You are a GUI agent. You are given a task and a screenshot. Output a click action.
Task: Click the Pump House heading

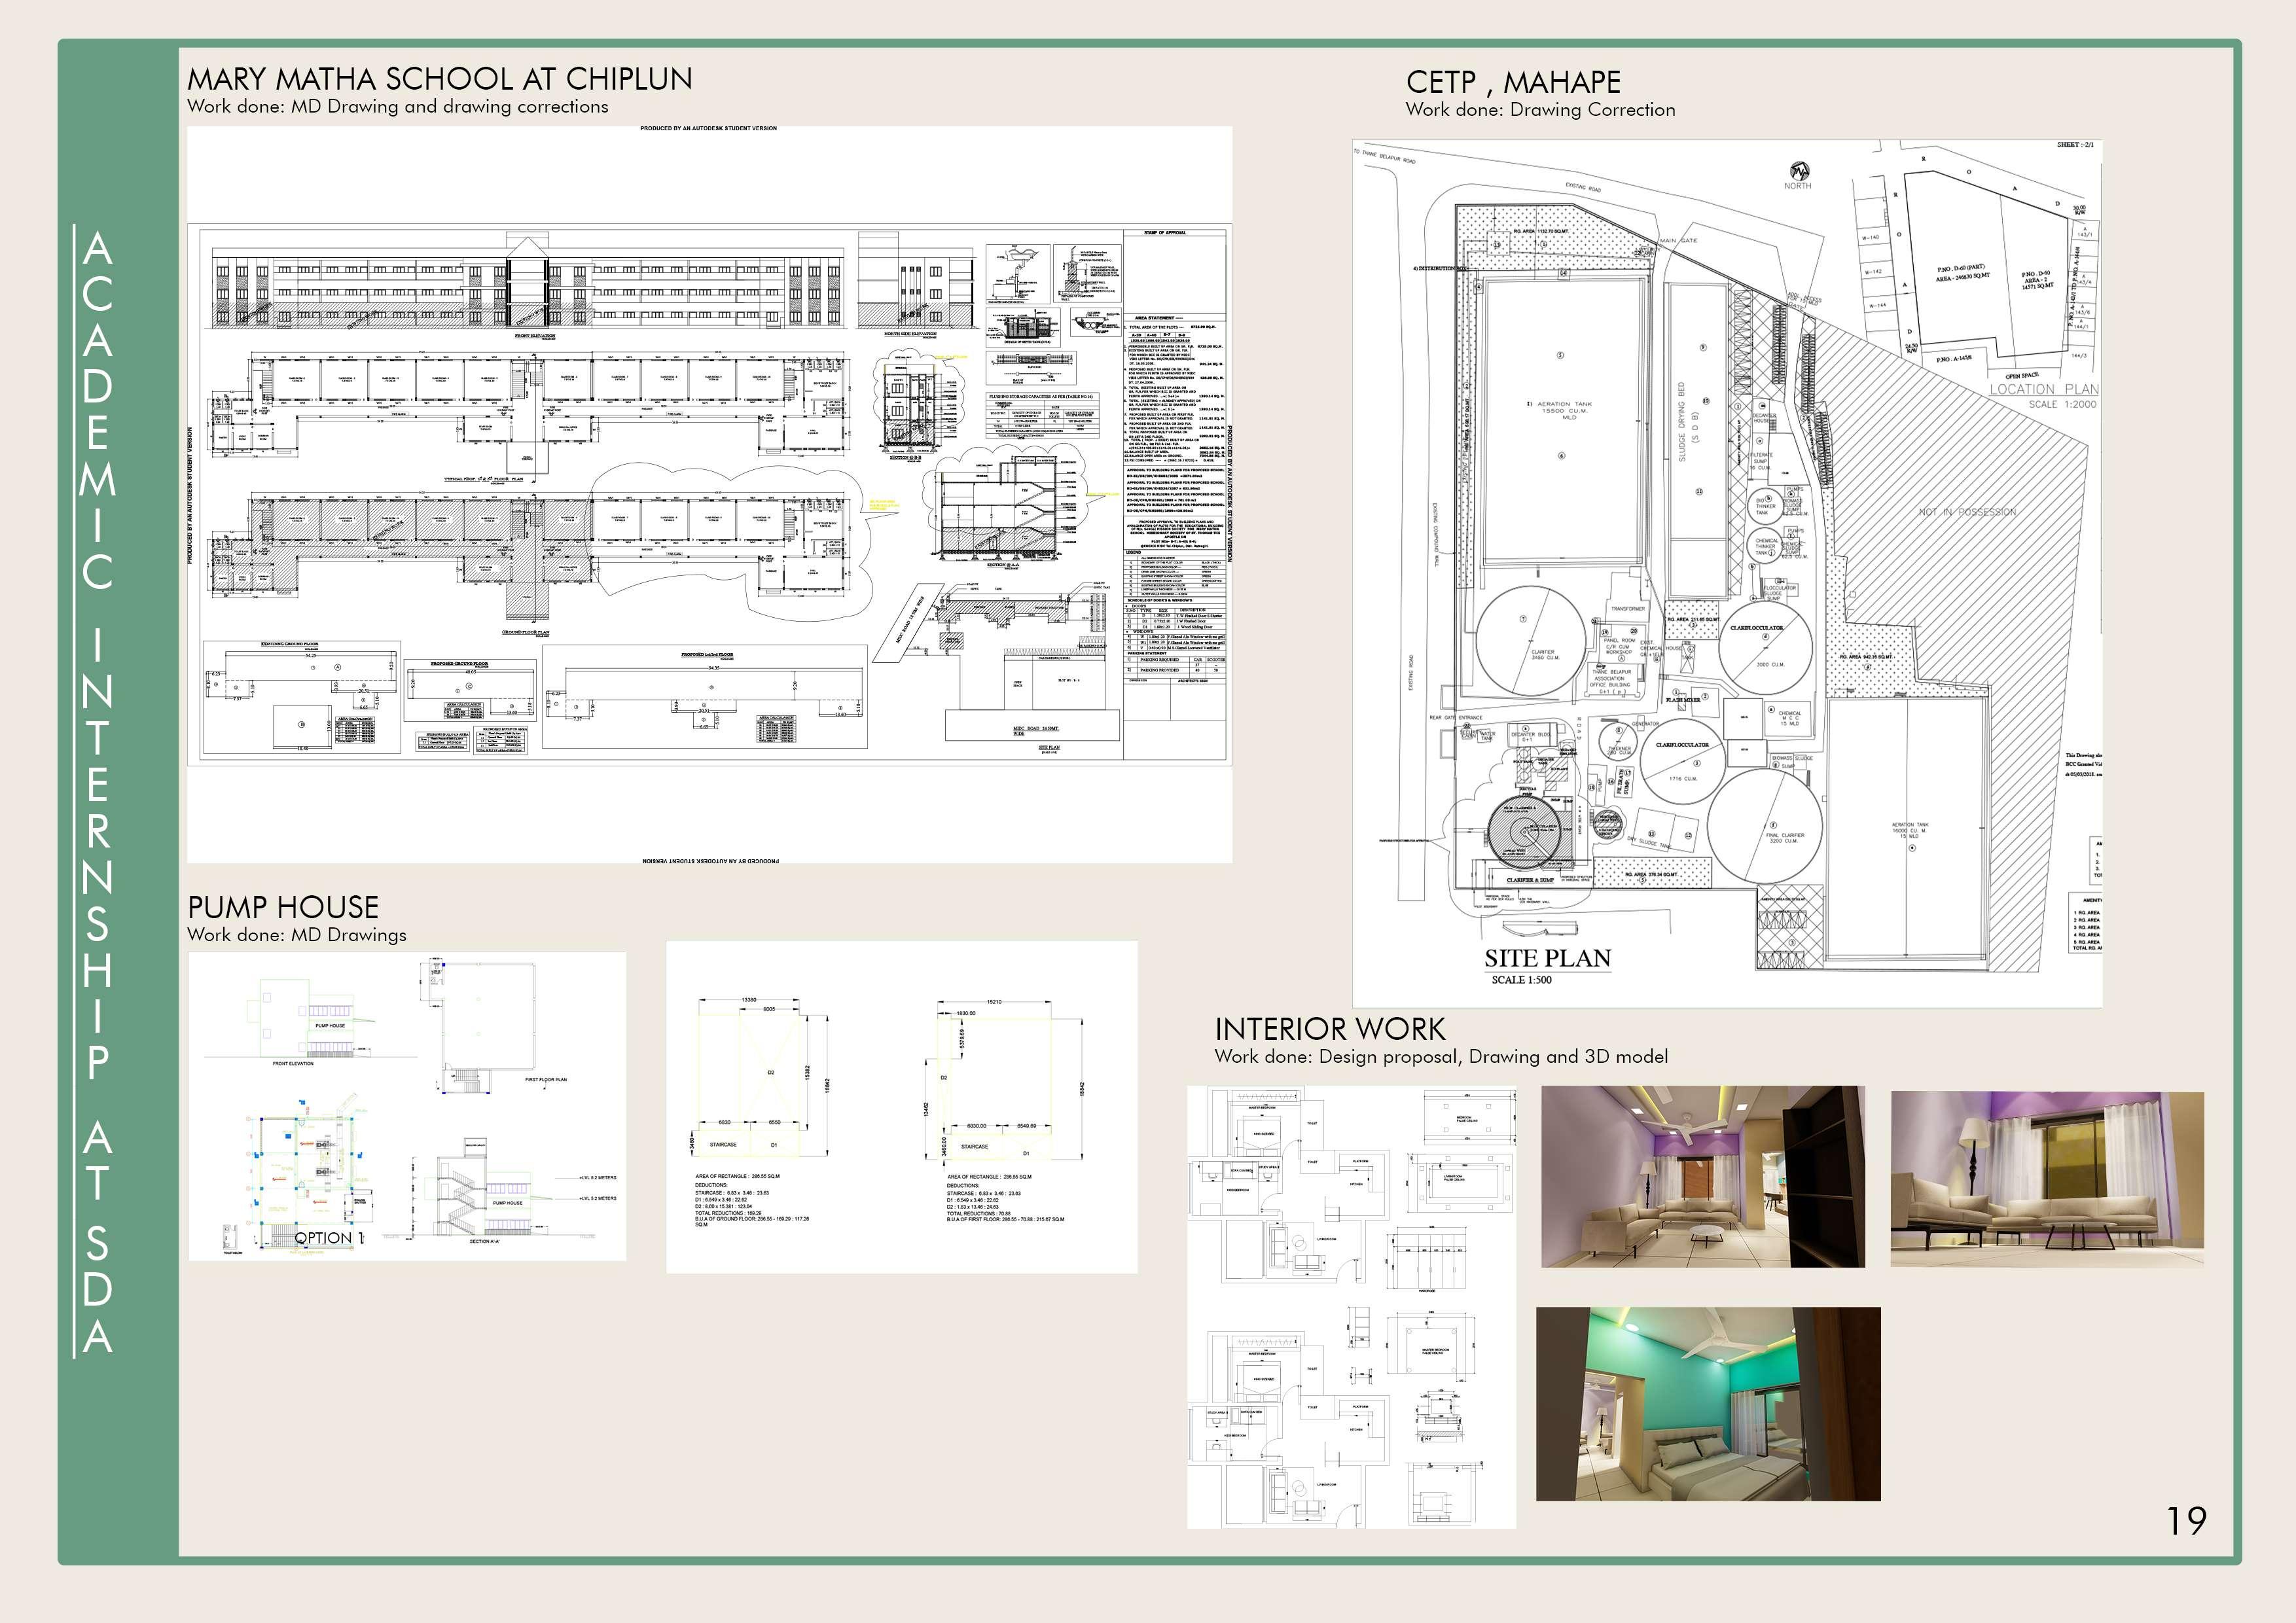click(283, 907)
